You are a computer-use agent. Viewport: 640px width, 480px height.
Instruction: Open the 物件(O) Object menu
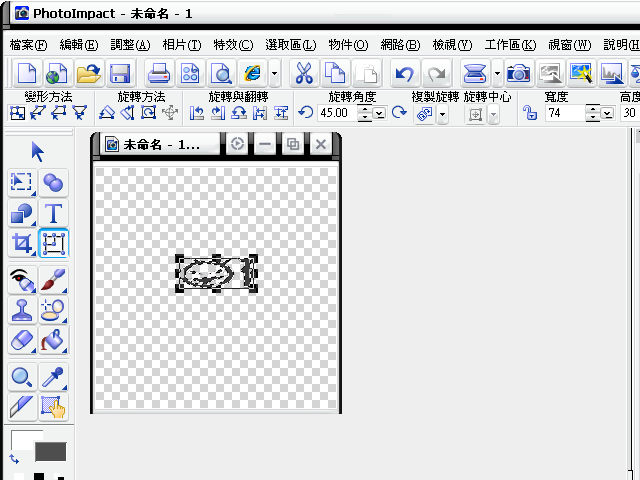click(348, 44)
